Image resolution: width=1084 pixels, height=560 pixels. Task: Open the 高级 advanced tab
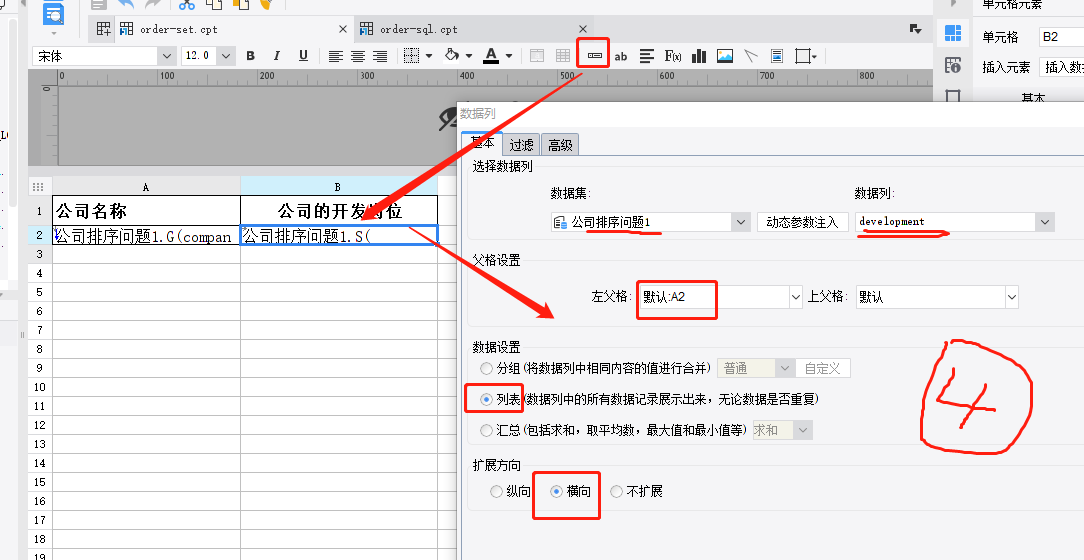pyautogui.click(x=560, y=144)
